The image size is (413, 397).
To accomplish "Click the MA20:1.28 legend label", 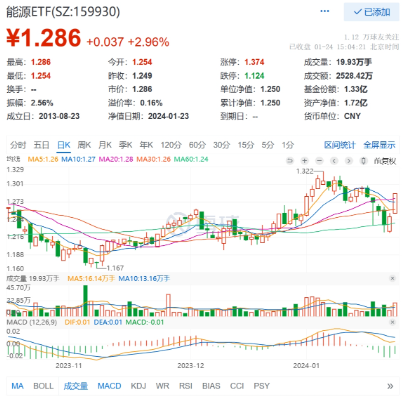I will [x=116, y=159].
